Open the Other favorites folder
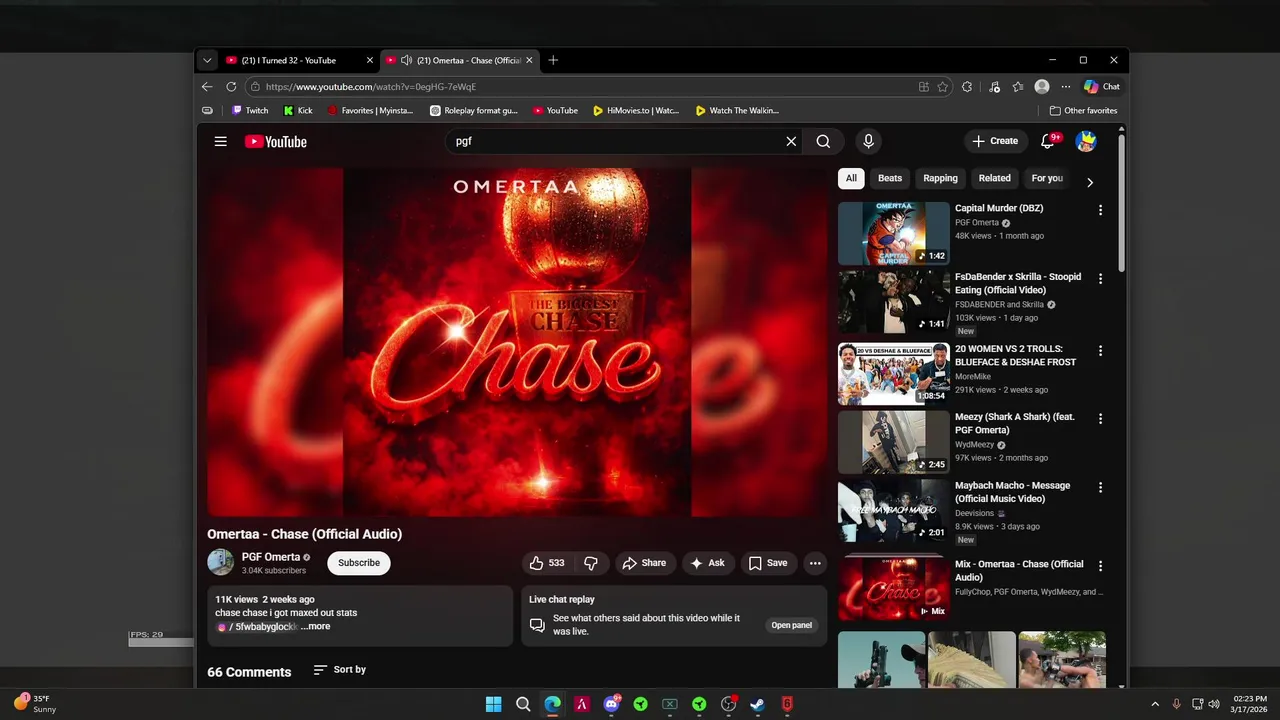 click(x=1083, y=111)
